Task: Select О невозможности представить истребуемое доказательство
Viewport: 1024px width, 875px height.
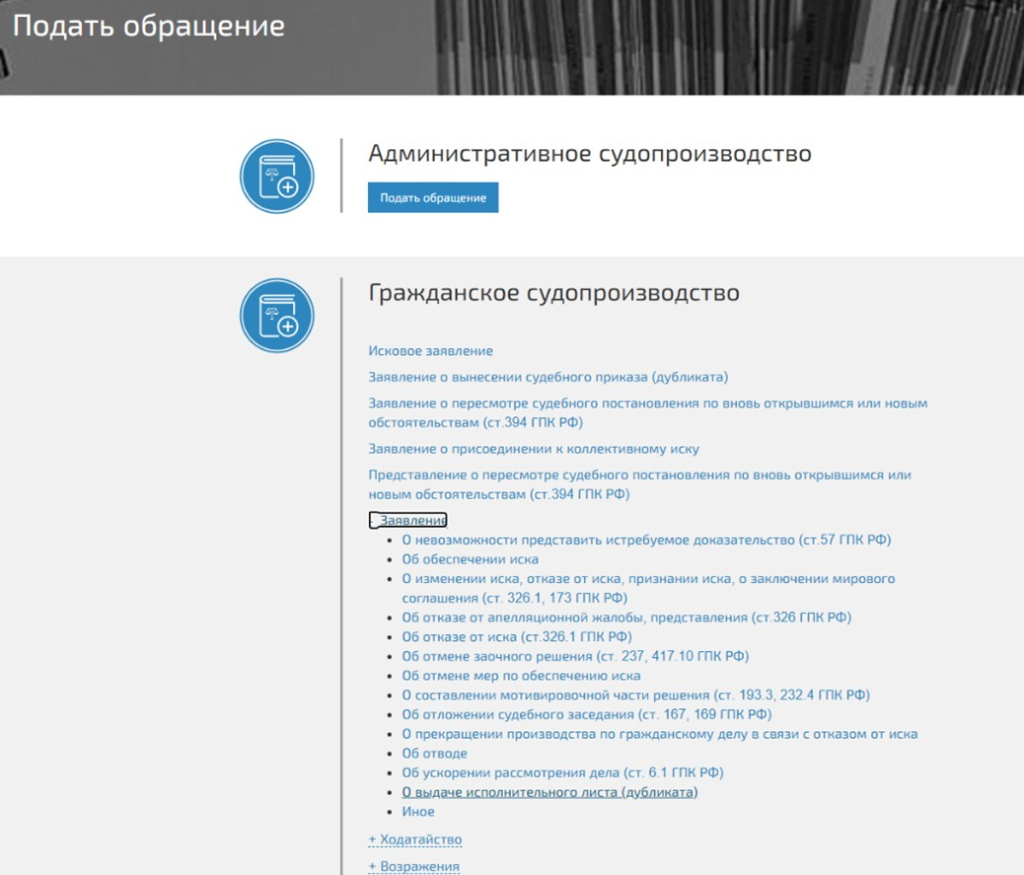Action: [647, 540]
